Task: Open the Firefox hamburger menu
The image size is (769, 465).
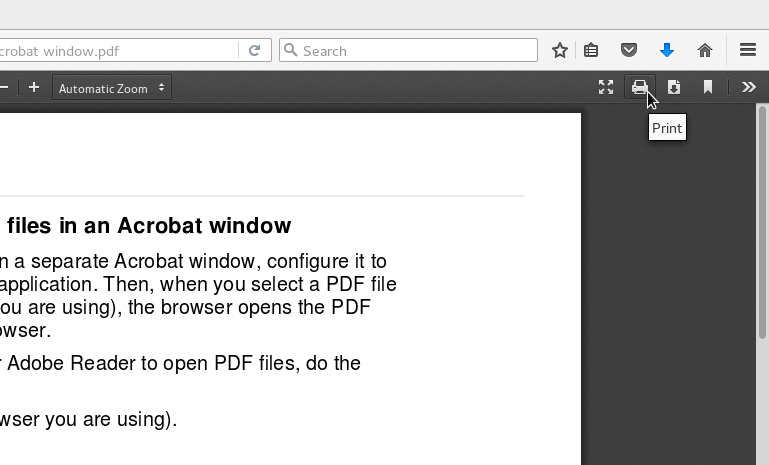Action: 747,50
